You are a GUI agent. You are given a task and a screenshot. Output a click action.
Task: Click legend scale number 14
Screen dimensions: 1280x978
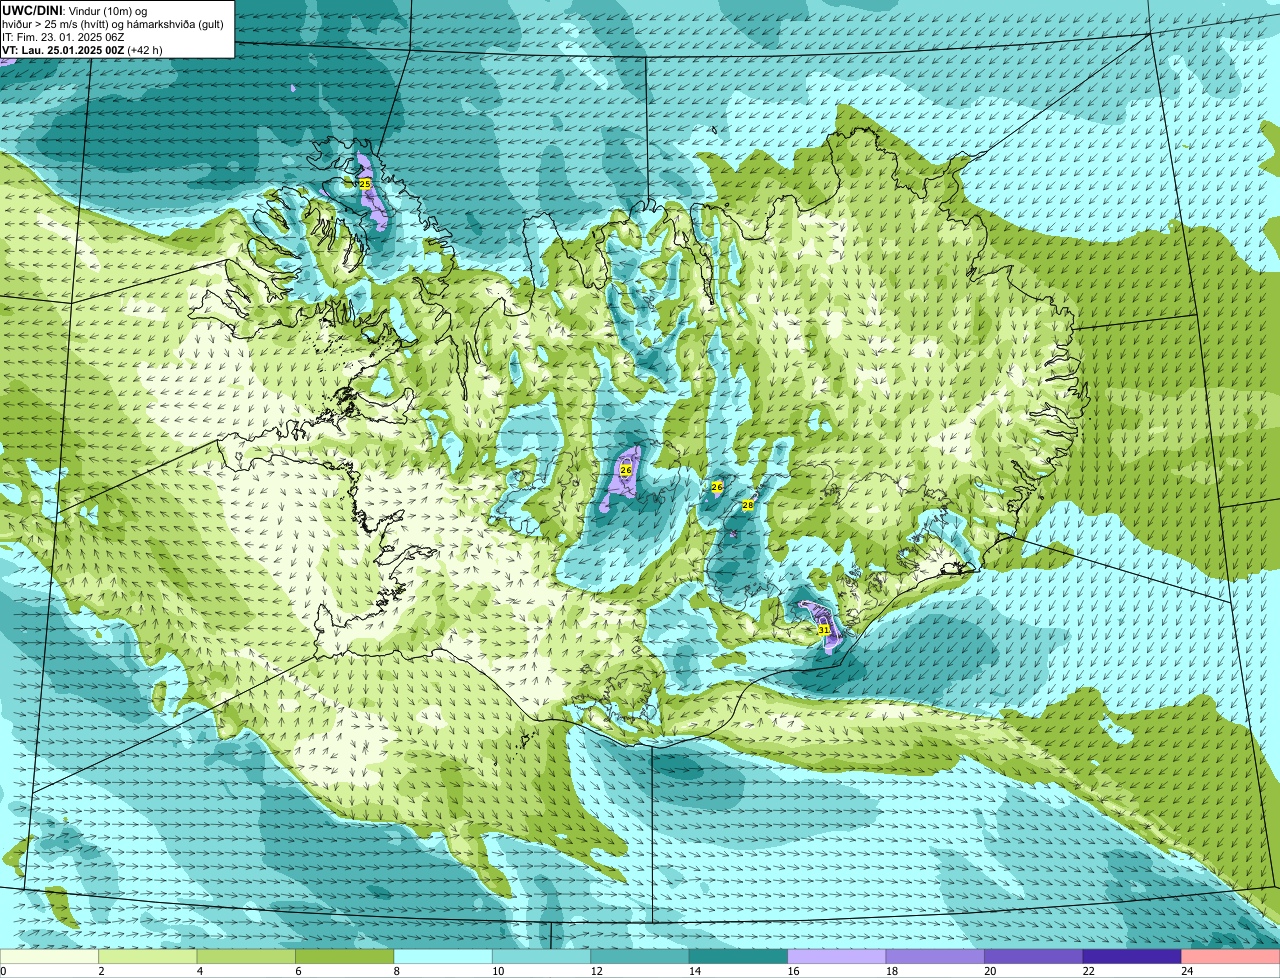point(694,971)
